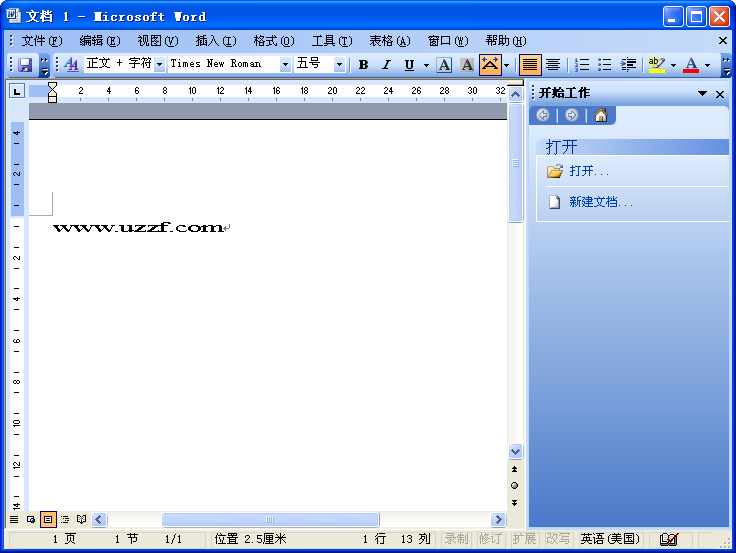
Task: Click spelling and grammar status icon
Action: [668, 539]
